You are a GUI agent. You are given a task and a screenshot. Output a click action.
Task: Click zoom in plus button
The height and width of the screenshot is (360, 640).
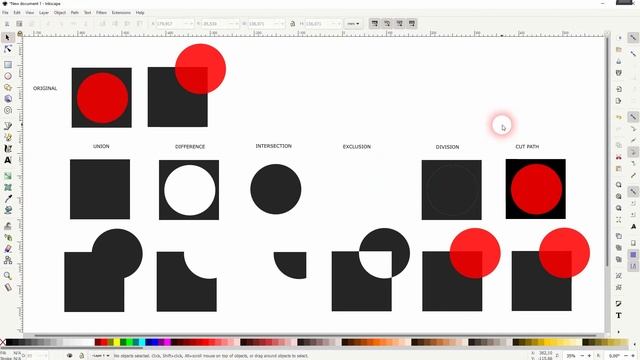[x=589, y=356]
